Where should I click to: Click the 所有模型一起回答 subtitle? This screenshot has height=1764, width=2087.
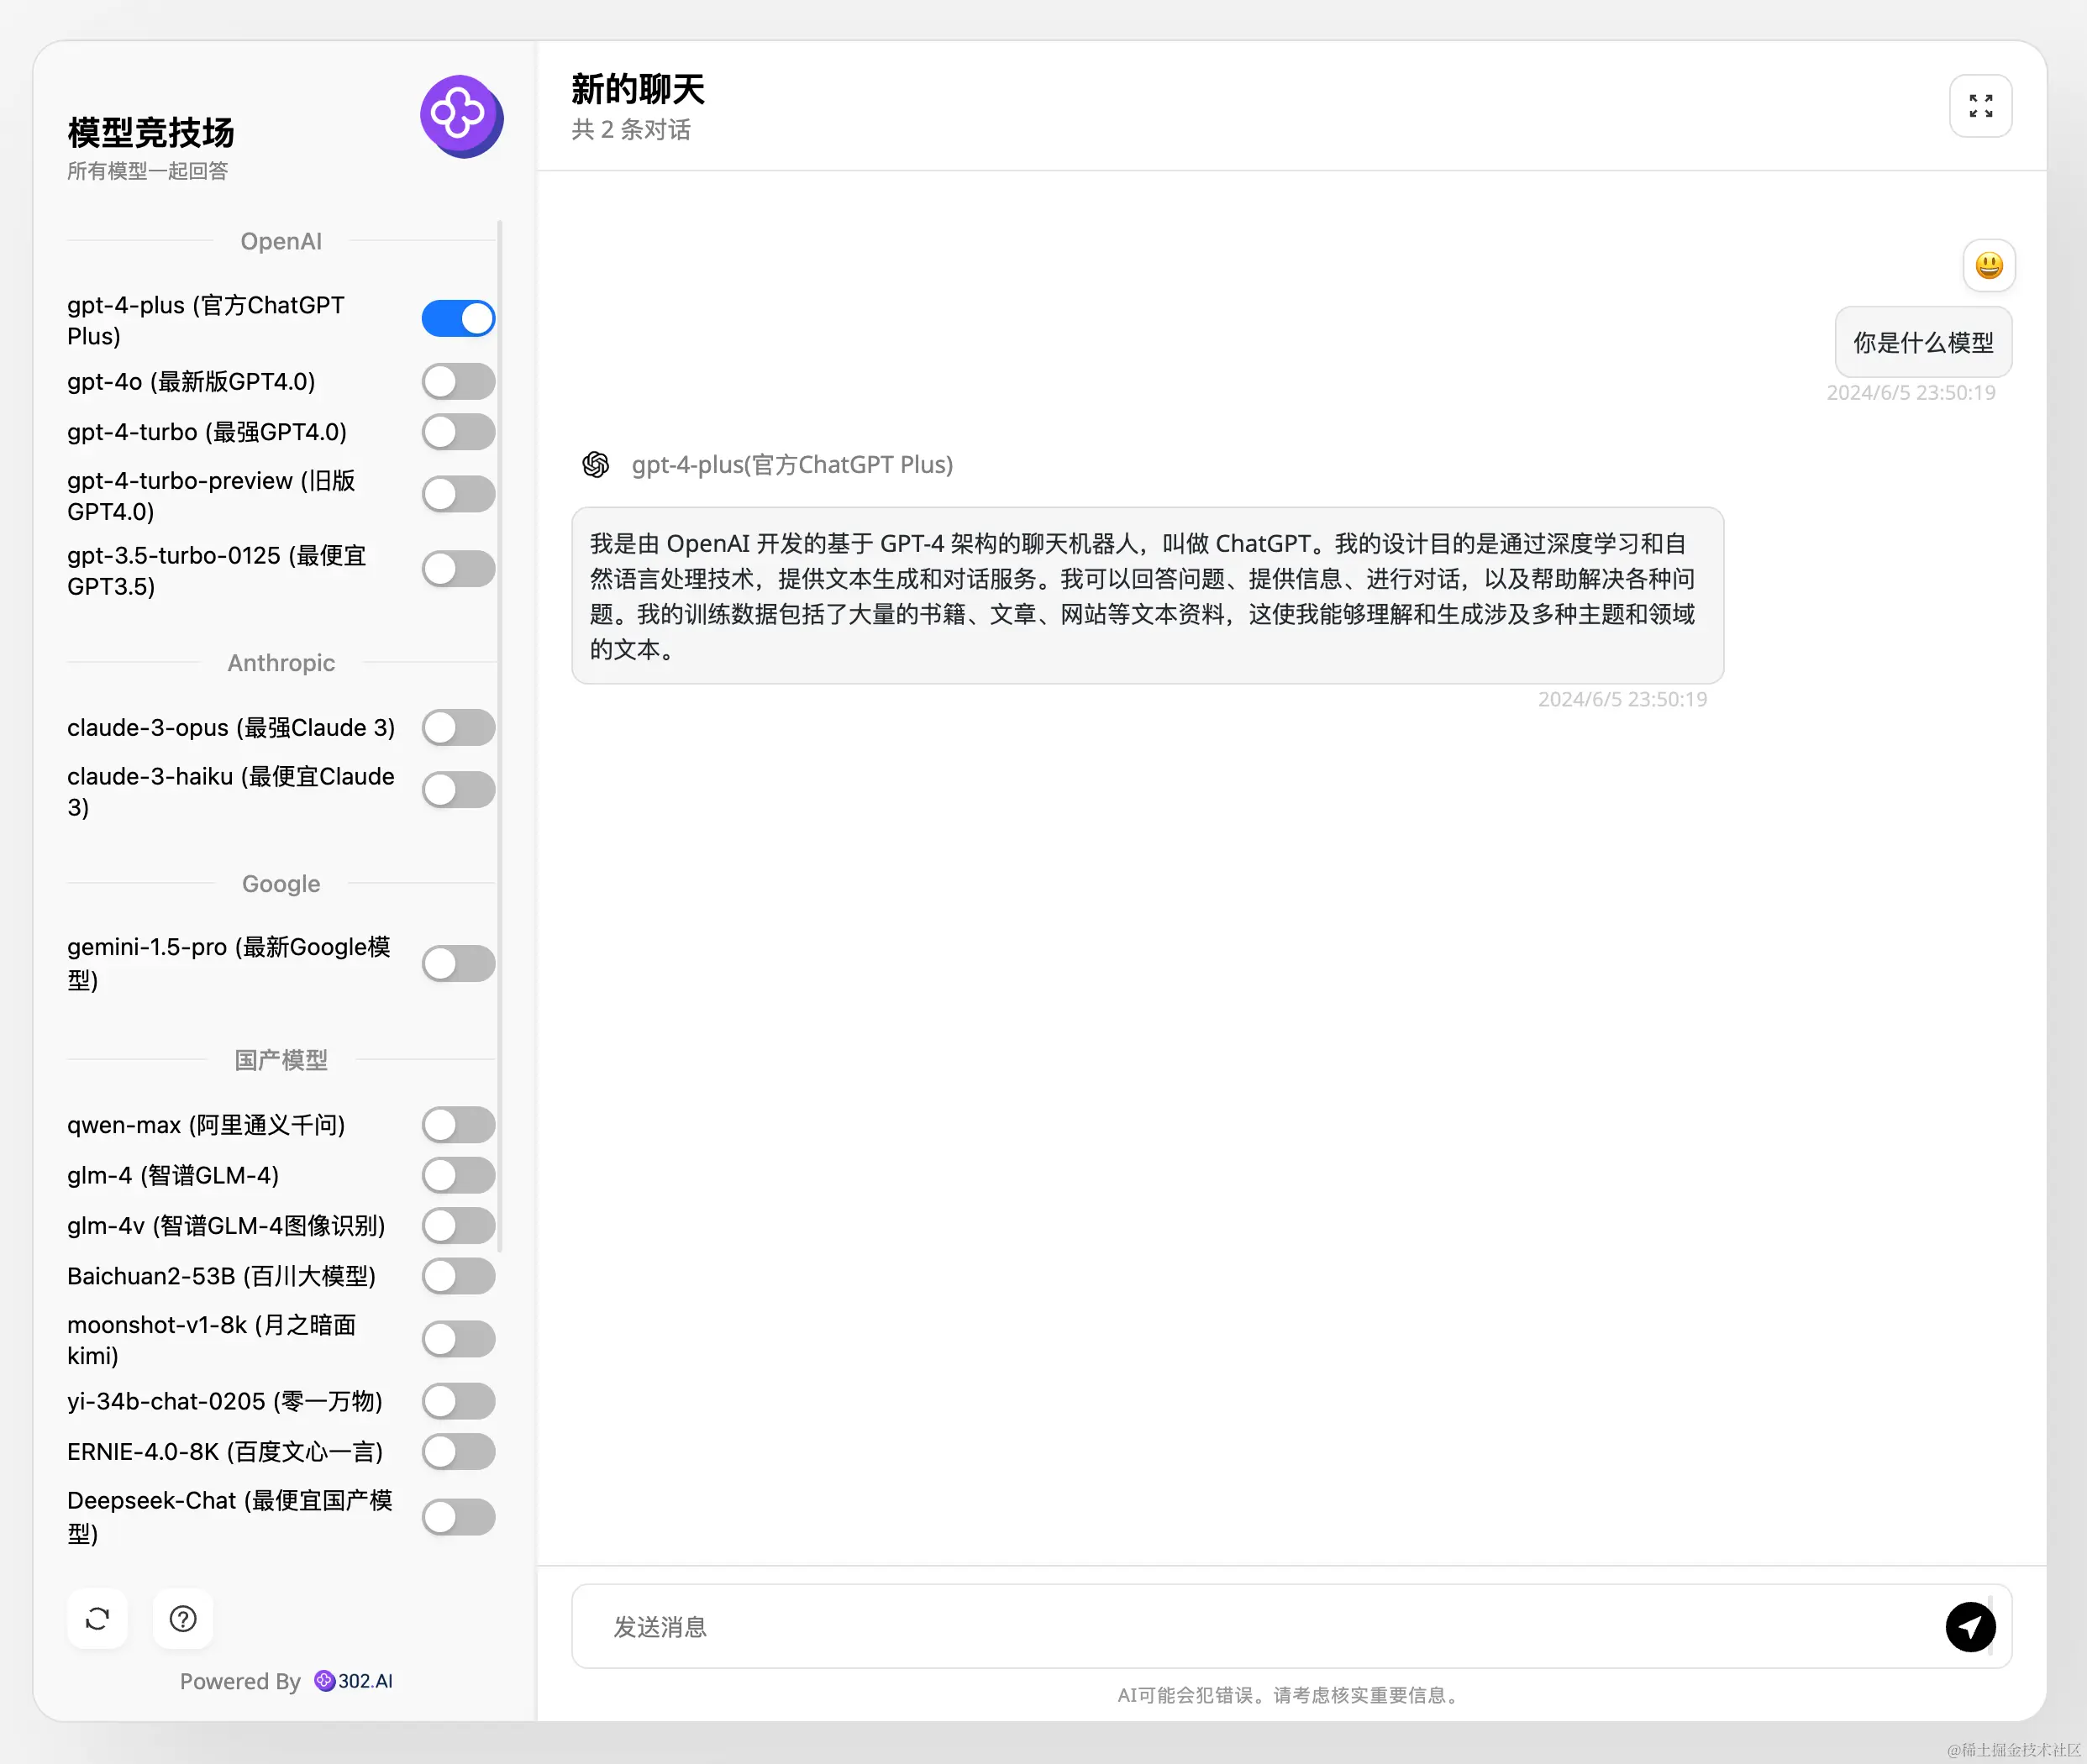coord(147,171)
